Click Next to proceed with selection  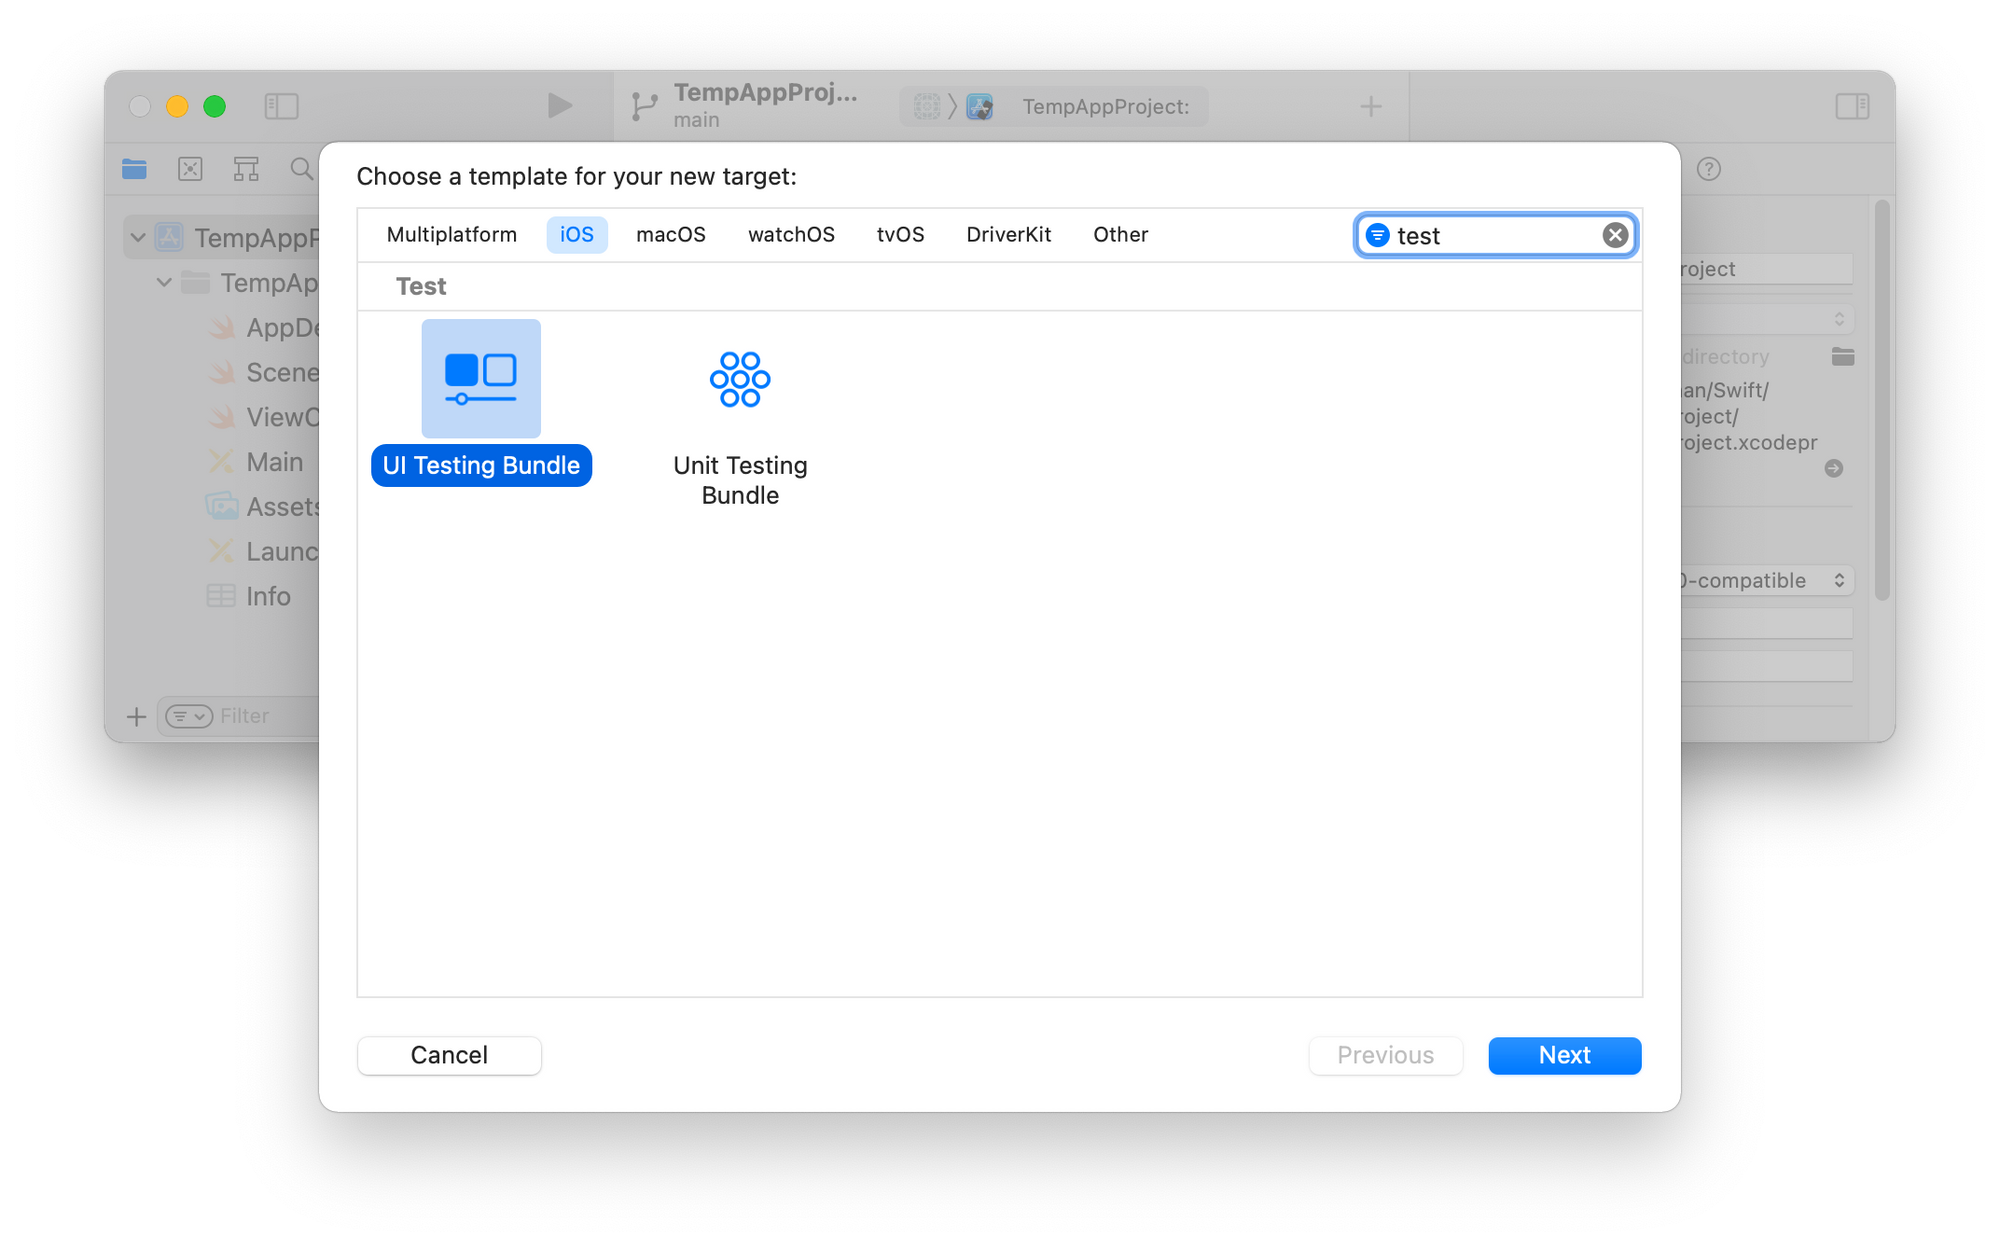[1564, 1056]
